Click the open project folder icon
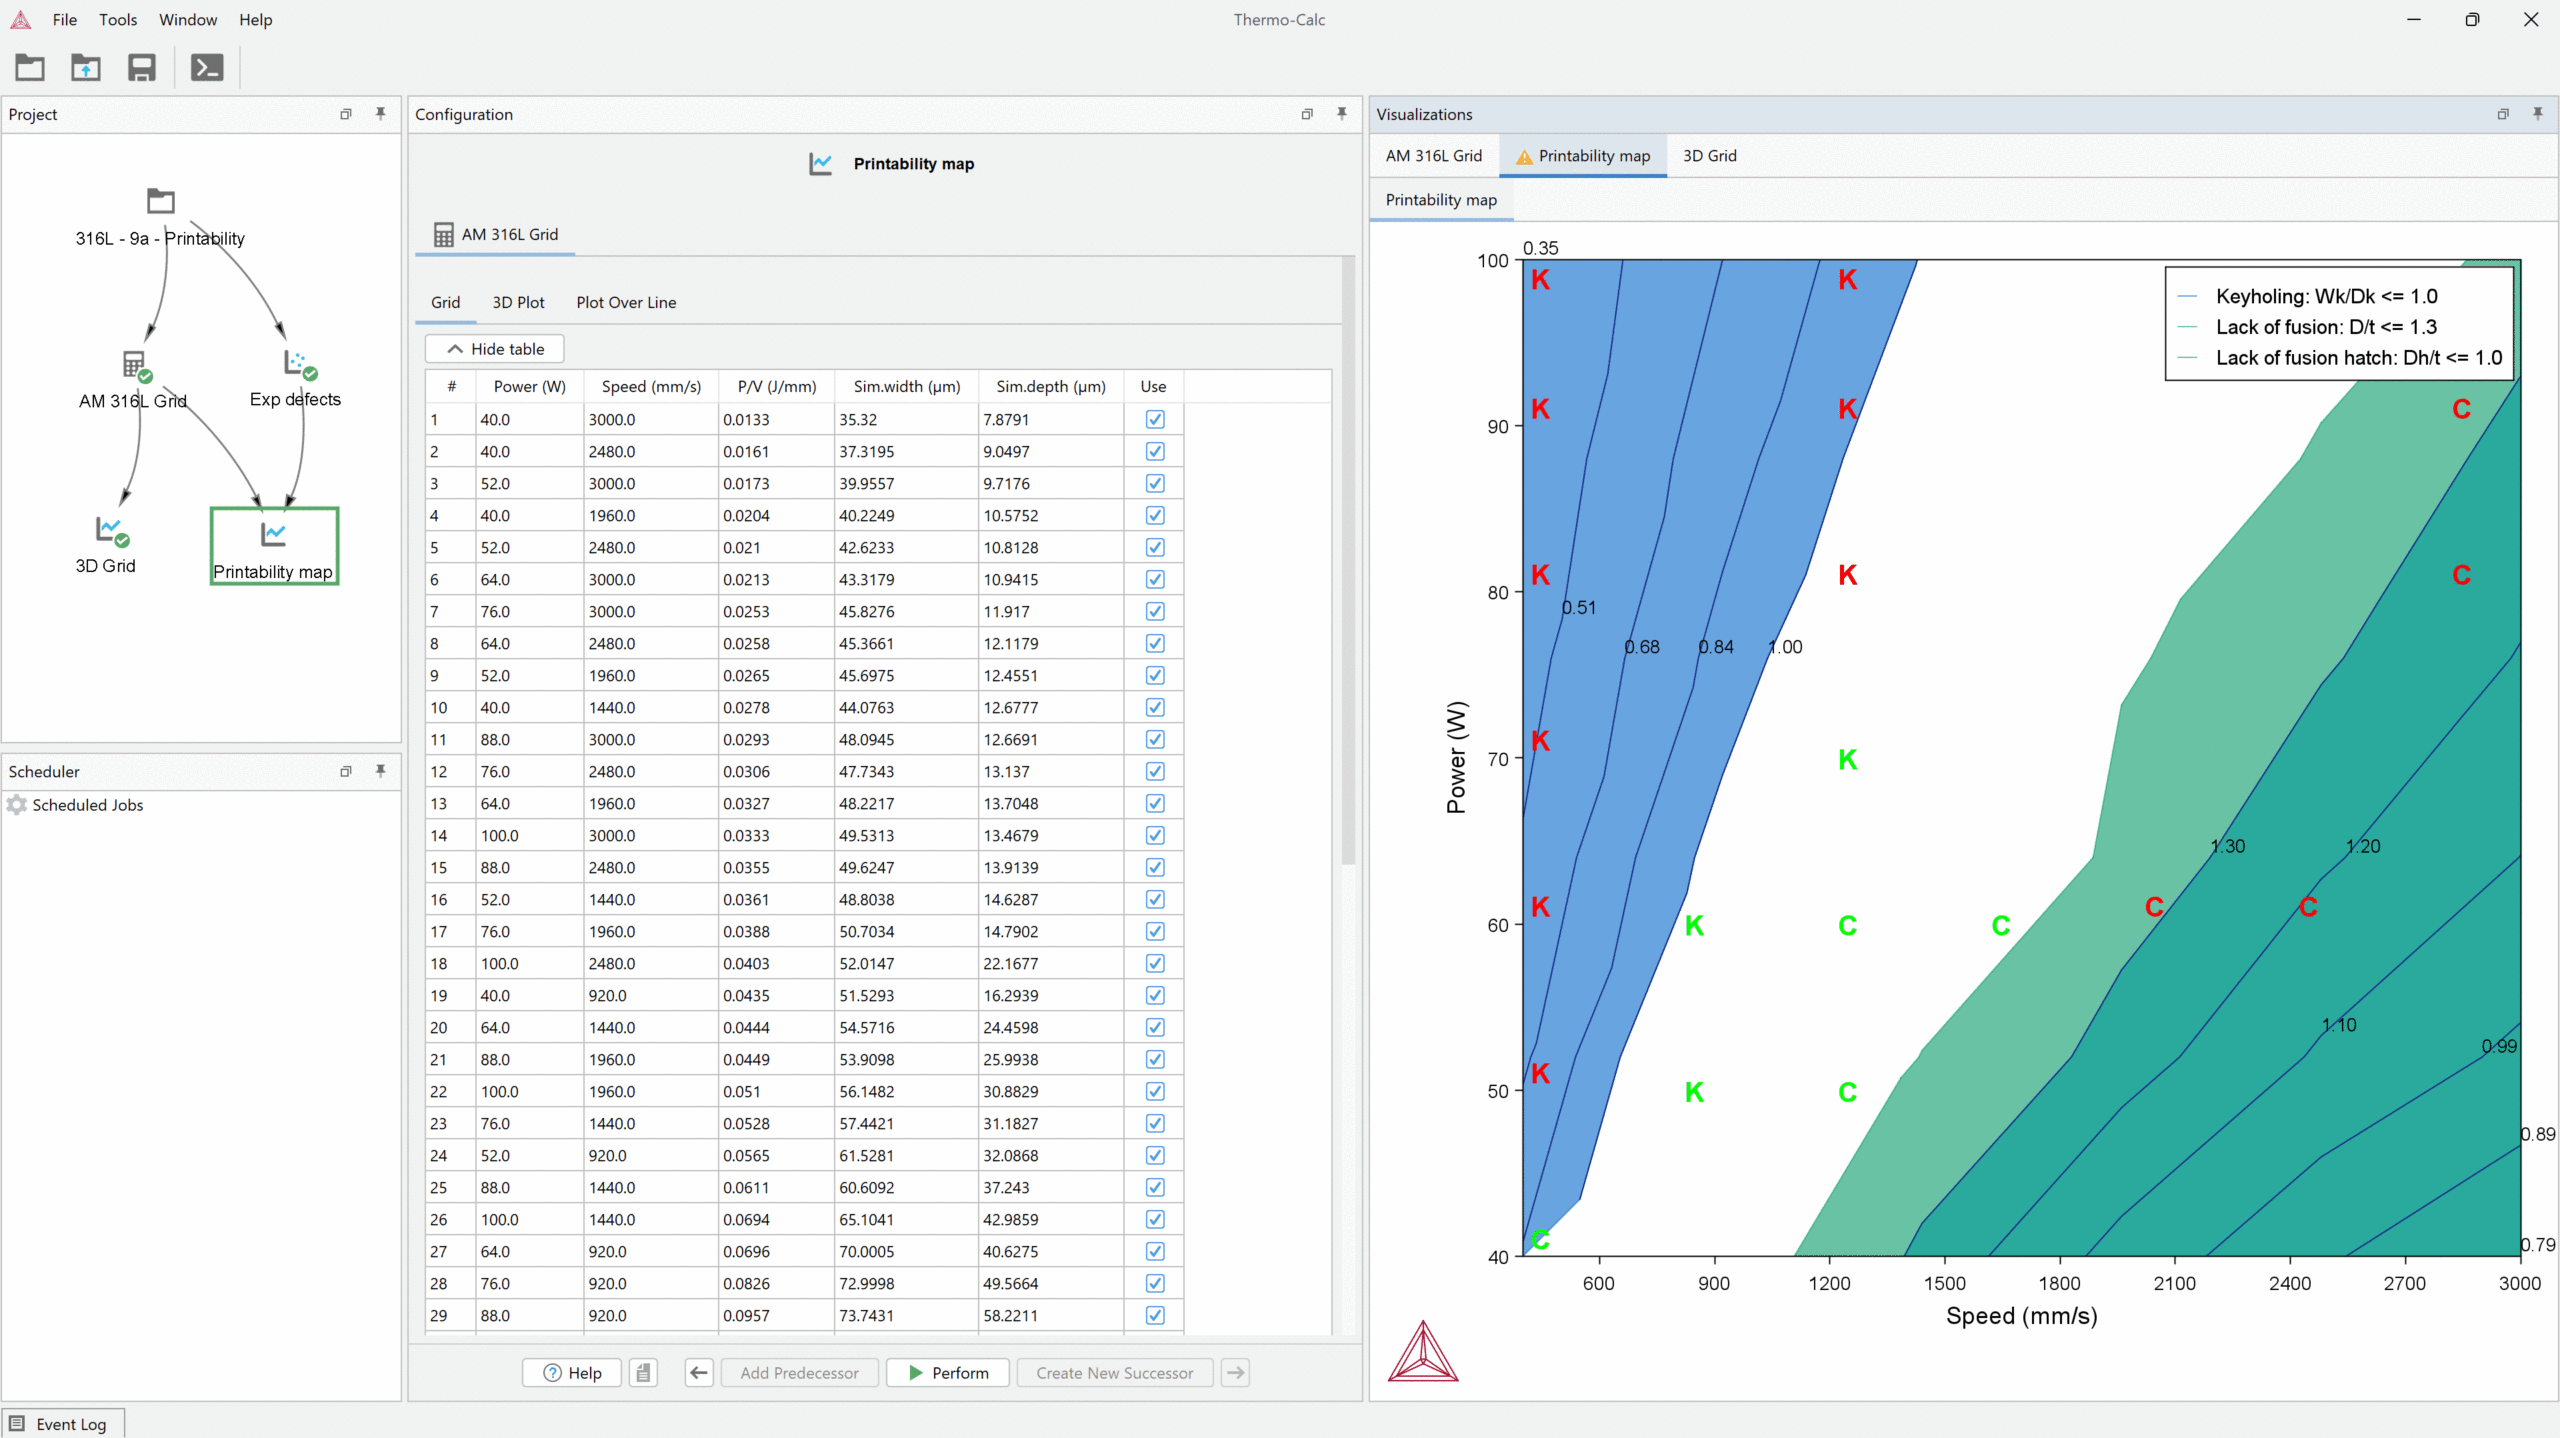This screenshot has height=1438, width=2560. click(x=30, y=68)
